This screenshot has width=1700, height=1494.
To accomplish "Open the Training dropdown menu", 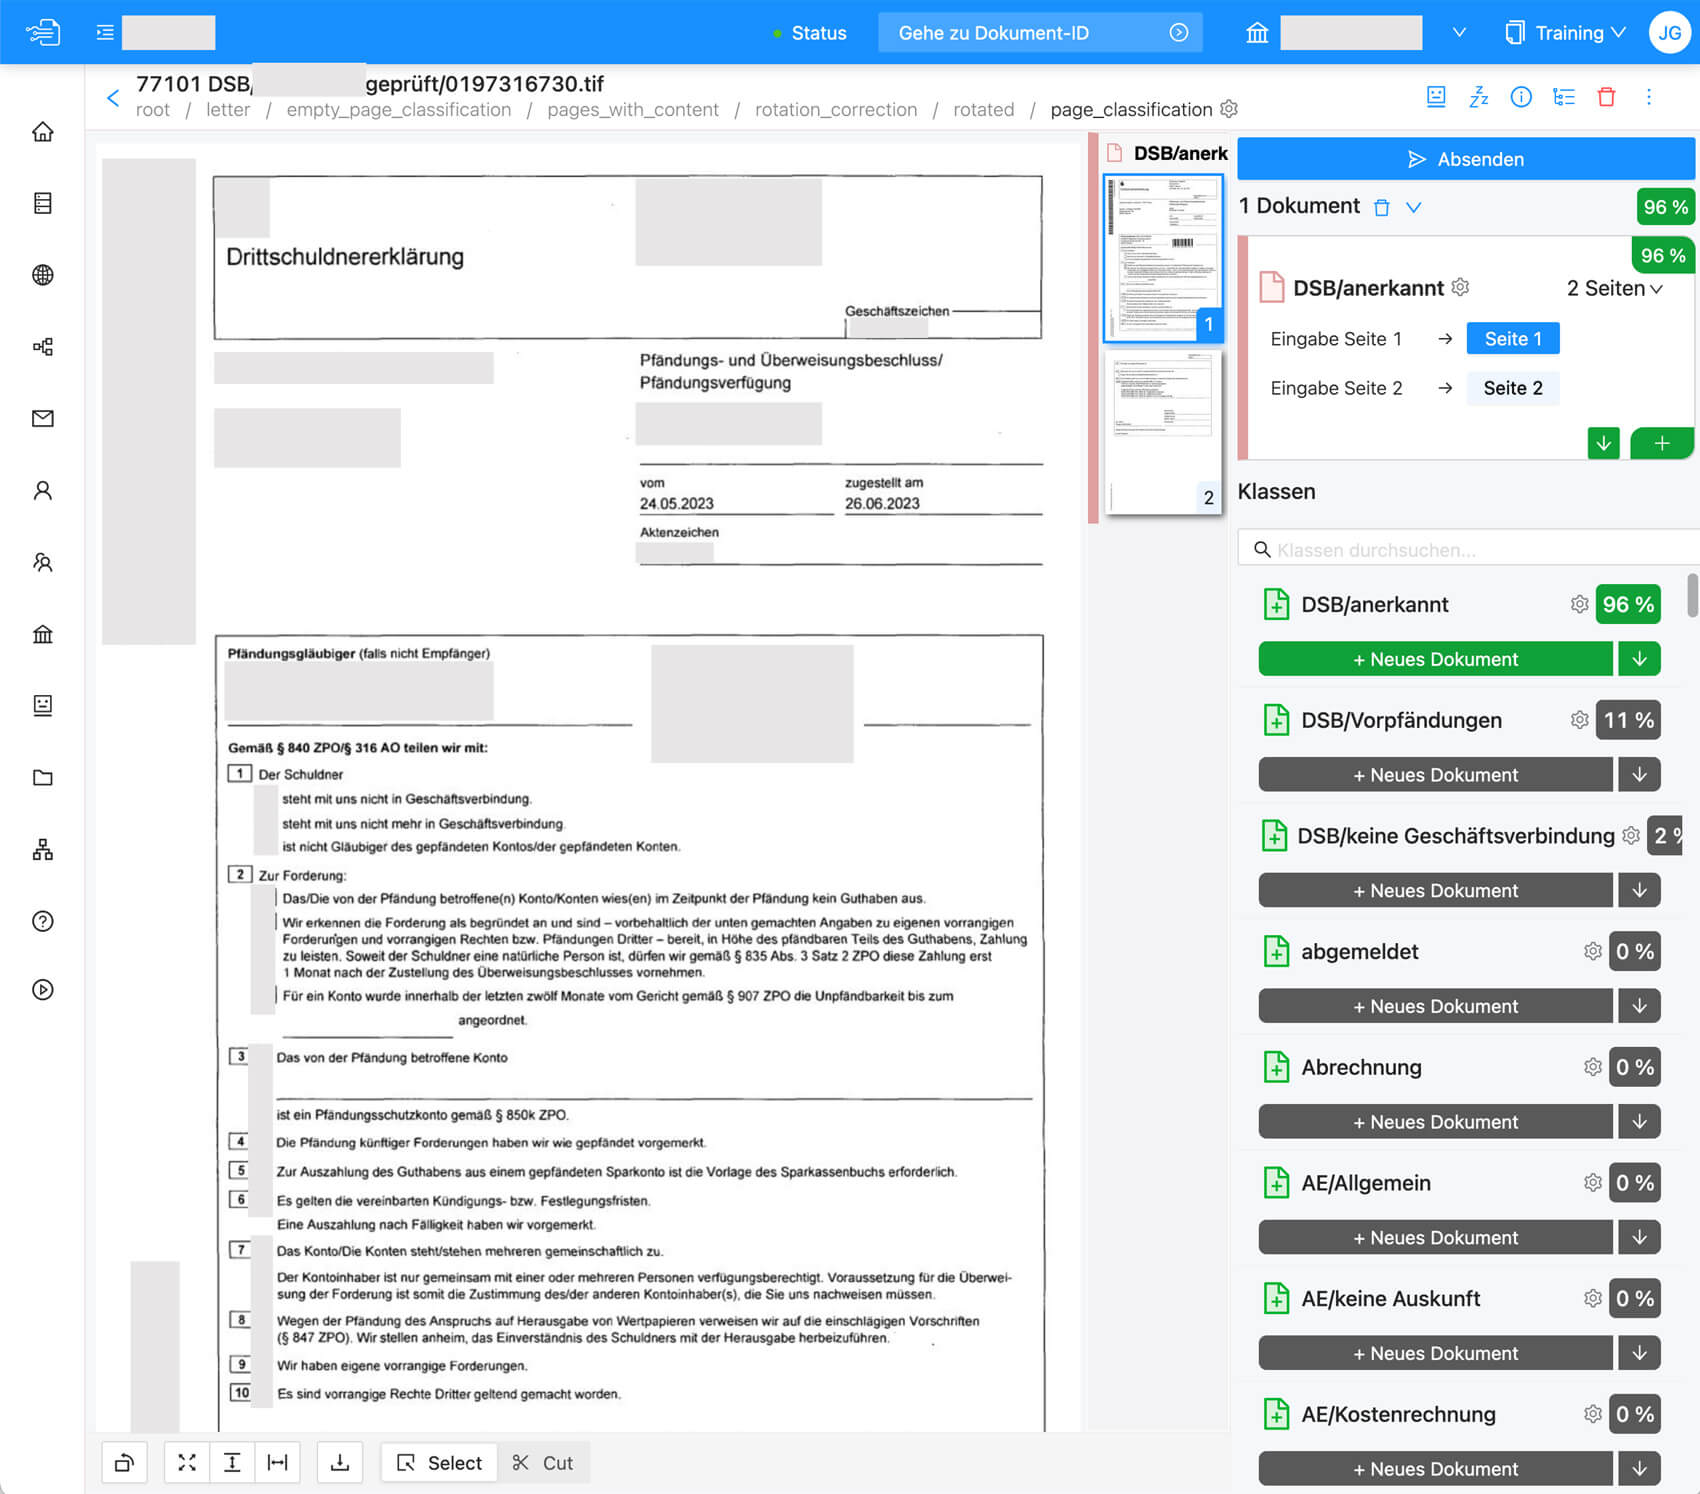I will click(1566, 33).
